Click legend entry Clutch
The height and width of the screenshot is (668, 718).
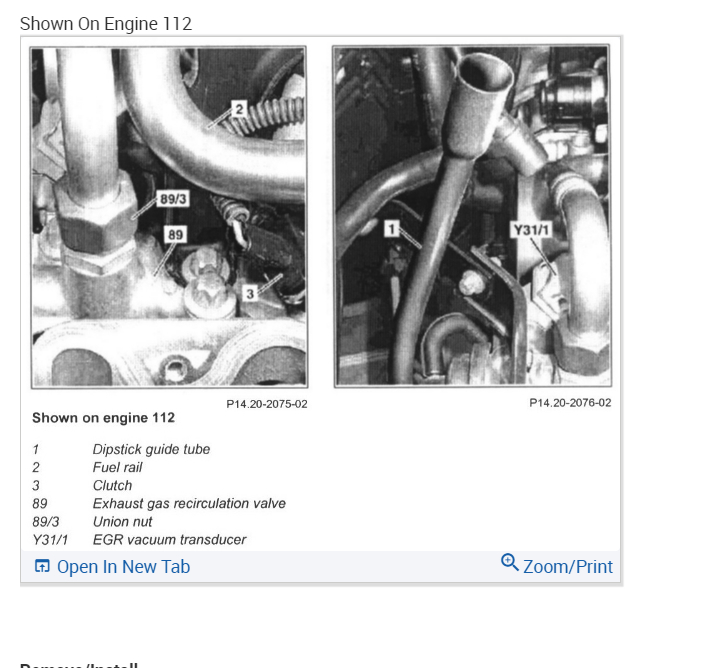coord(112,485)
